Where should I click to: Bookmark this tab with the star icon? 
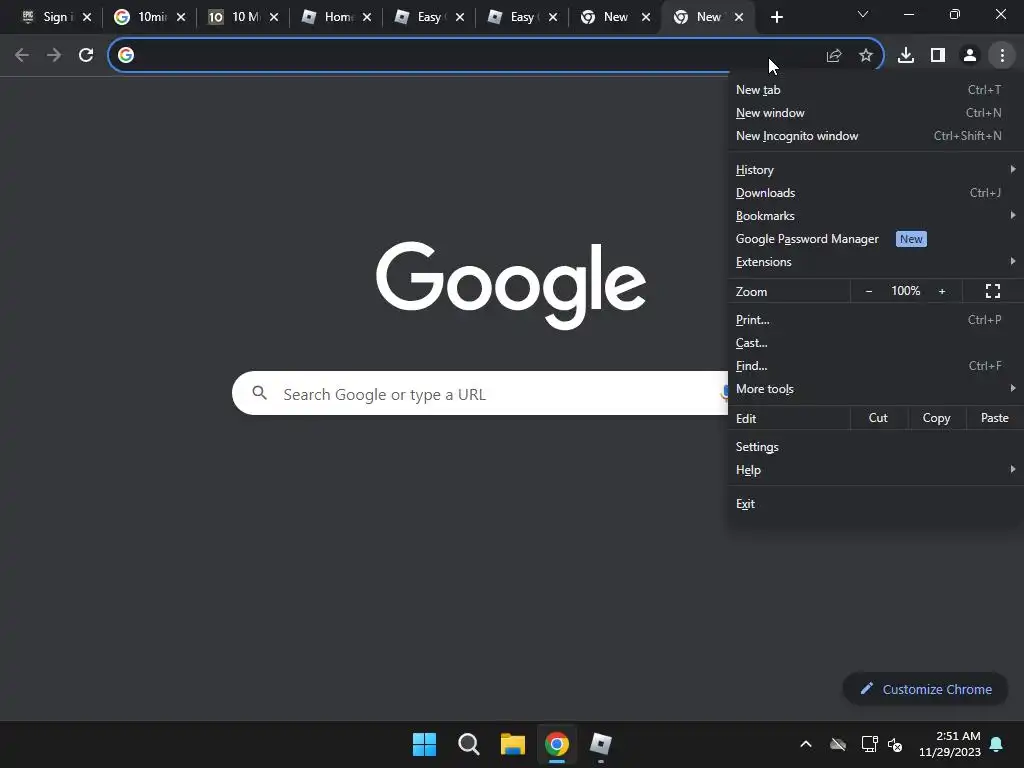(x=866, y=56)
